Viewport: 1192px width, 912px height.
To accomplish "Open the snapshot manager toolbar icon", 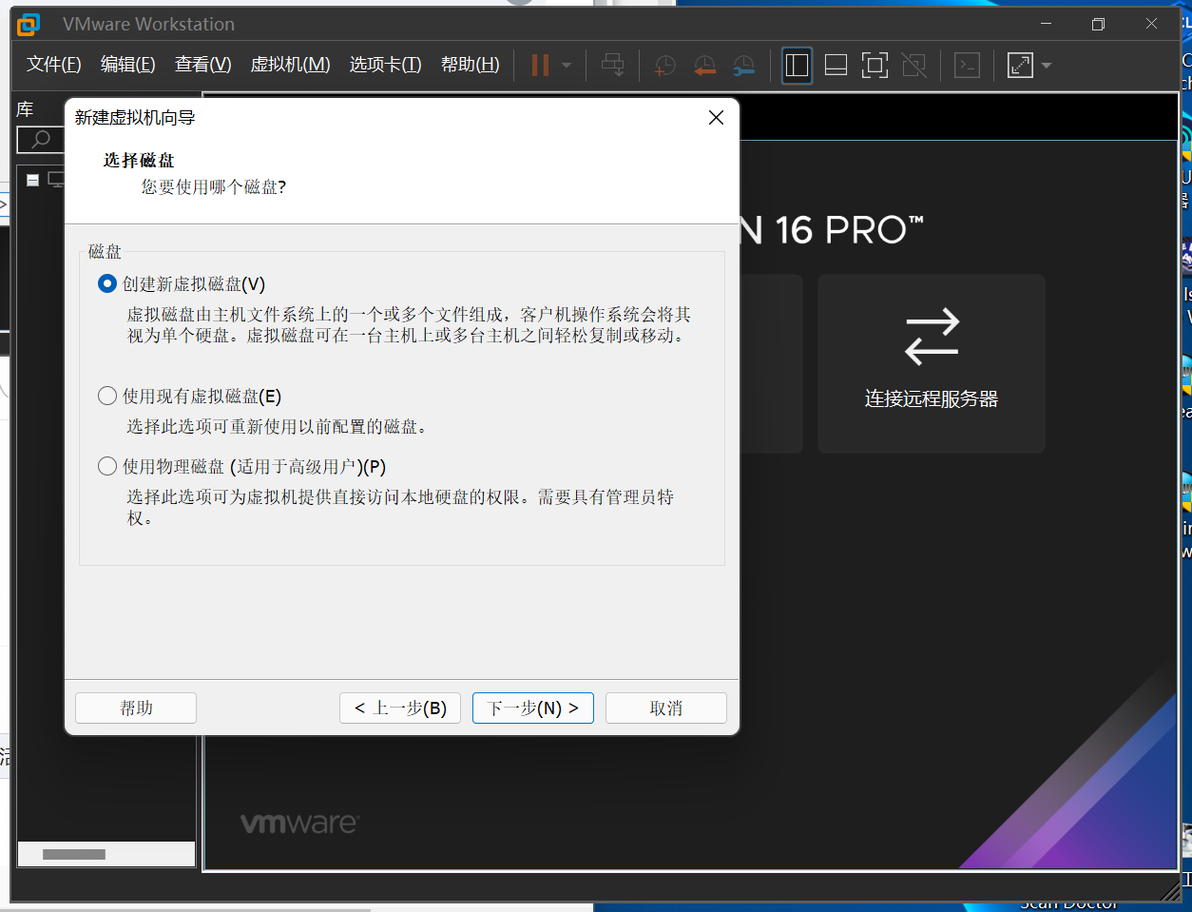I will (x=744, y=65).
